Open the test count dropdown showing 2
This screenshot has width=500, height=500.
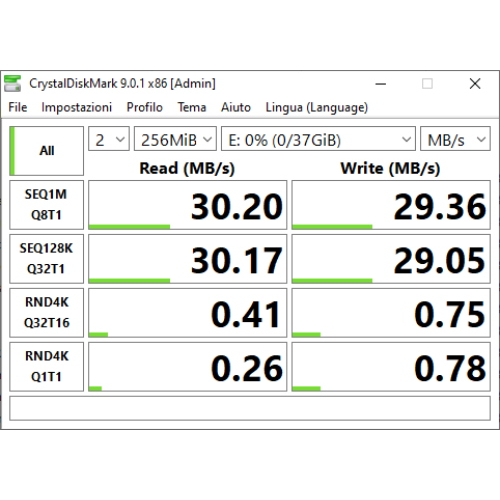pyautogui.click(x=109, y=139)
